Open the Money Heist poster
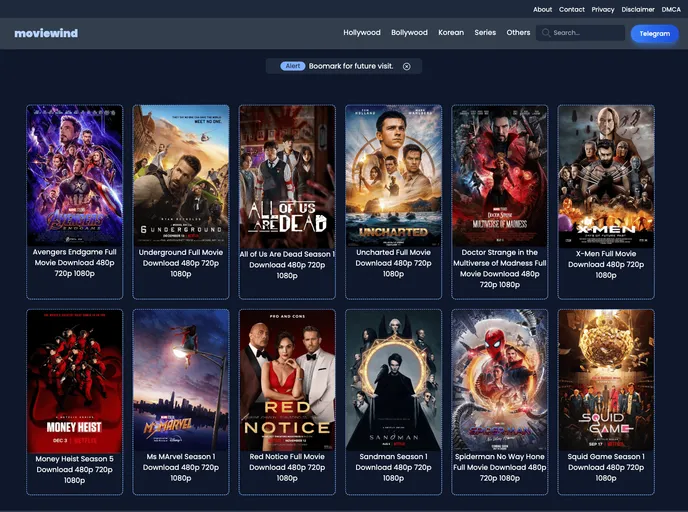This screenshot has width=688, height=512. point(75,382)
